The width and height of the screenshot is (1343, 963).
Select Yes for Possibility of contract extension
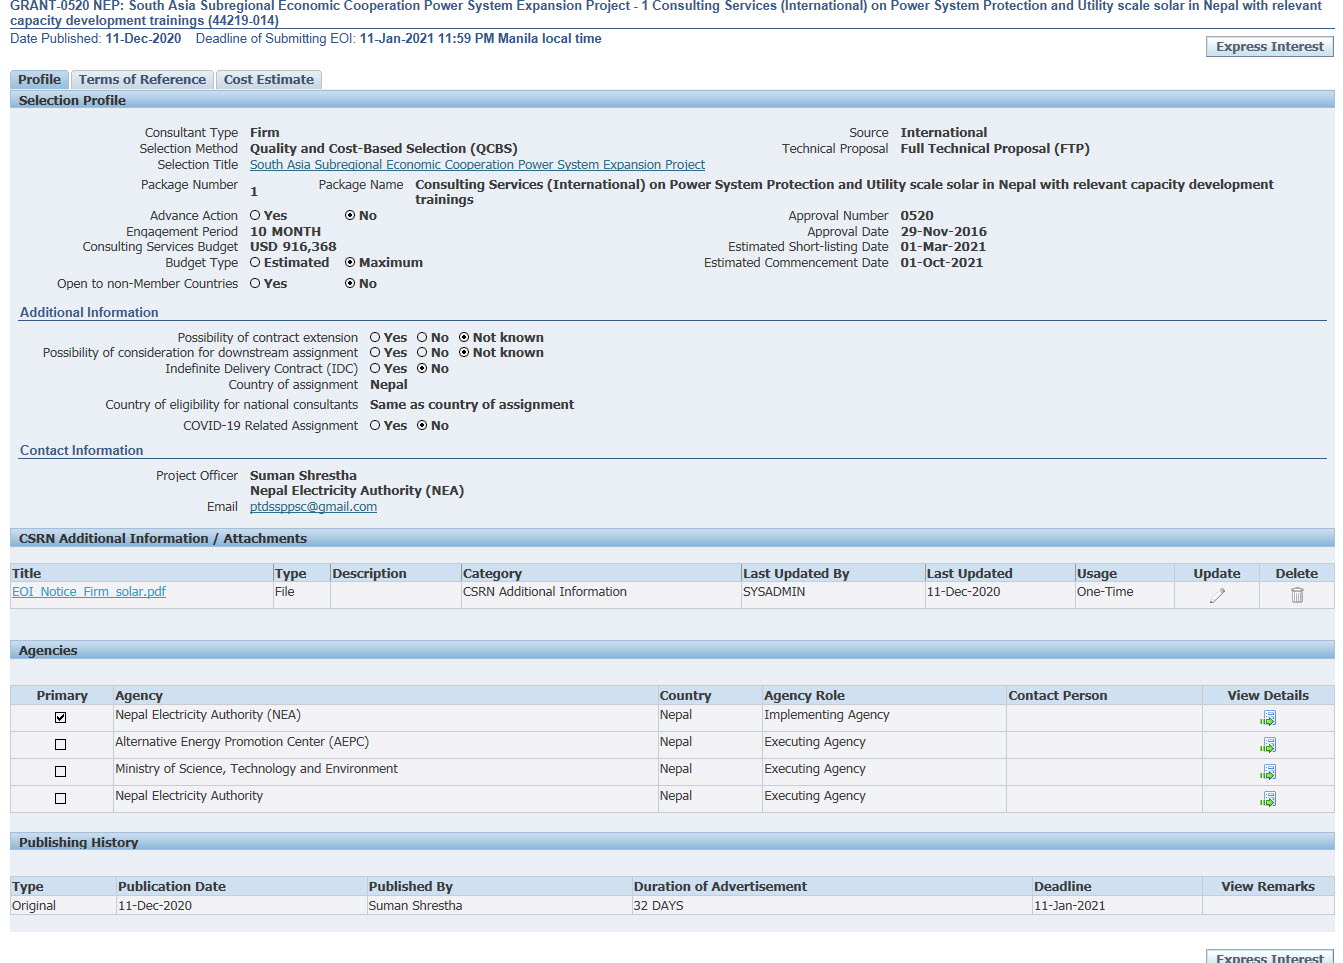pyautogui.click(x=375, y=337)
